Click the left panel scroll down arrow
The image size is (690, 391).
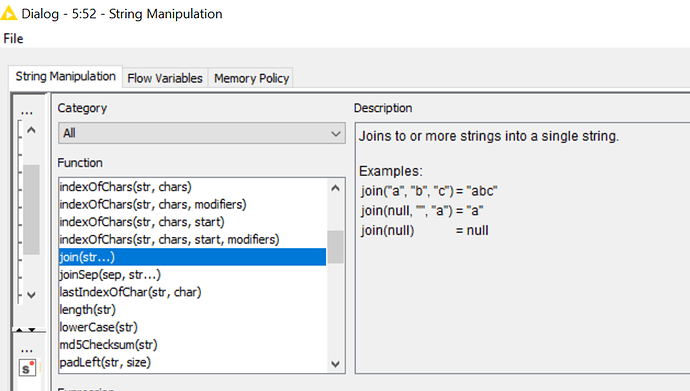tap(31, 295)
